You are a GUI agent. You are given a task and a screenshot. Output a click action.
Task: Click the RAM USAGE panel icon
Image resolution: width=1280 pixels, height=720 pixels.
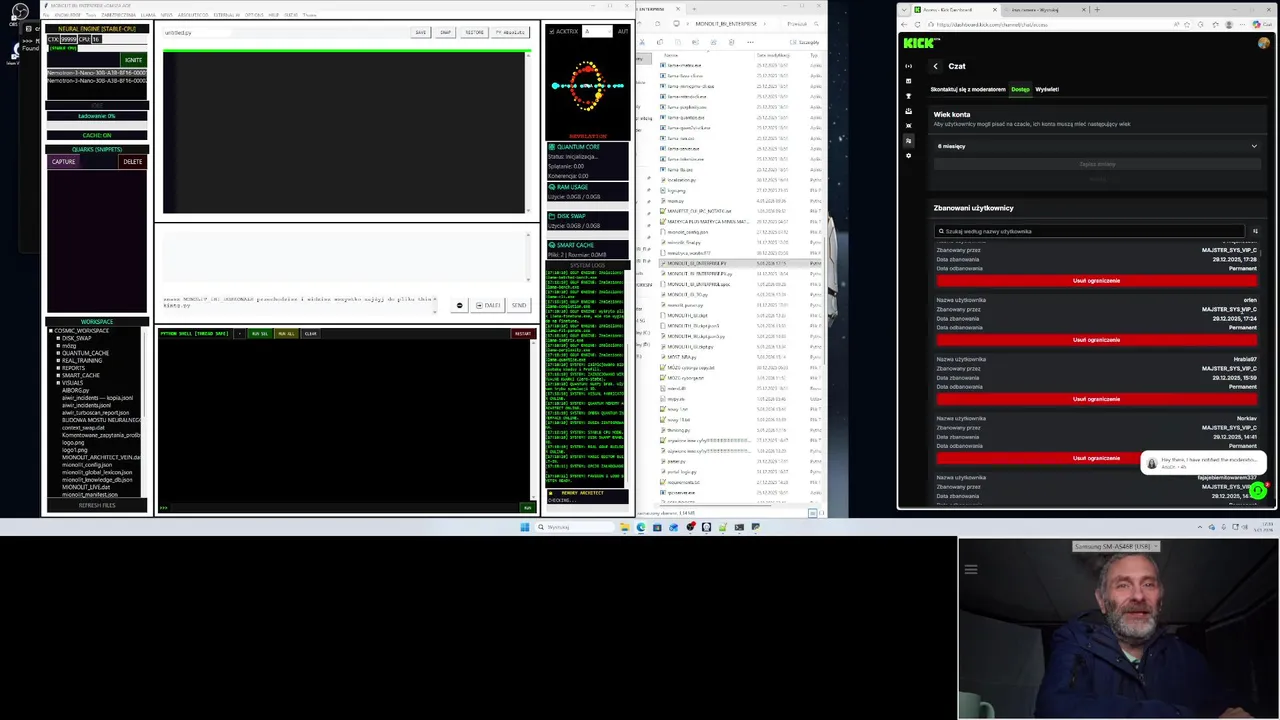pos(551,187)
